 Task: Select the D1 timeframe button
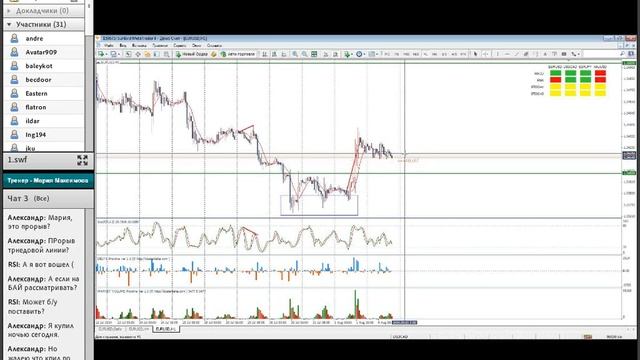click(444, 54)
